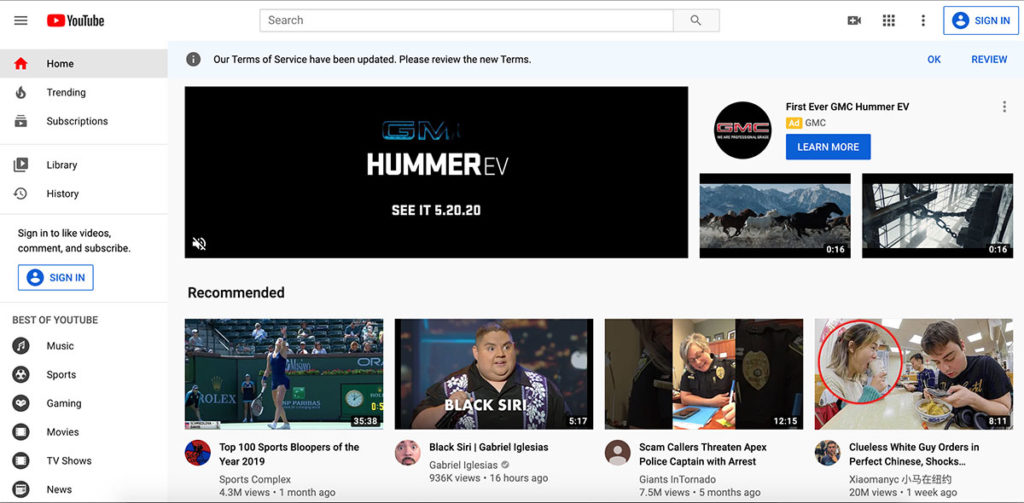This screenshot has height=503, width=1024.
Task: Click the GMC round channel logo
Action: tap(743, 130)
